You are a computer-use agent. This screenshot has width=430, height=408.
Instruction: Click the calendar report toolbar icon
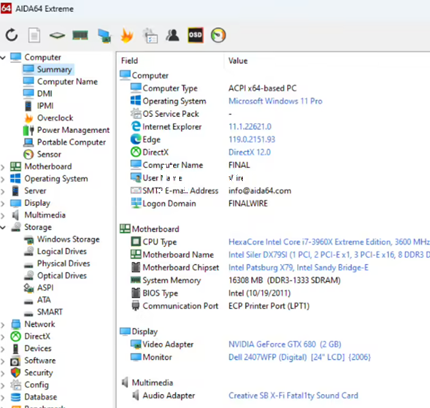(150, 36)
